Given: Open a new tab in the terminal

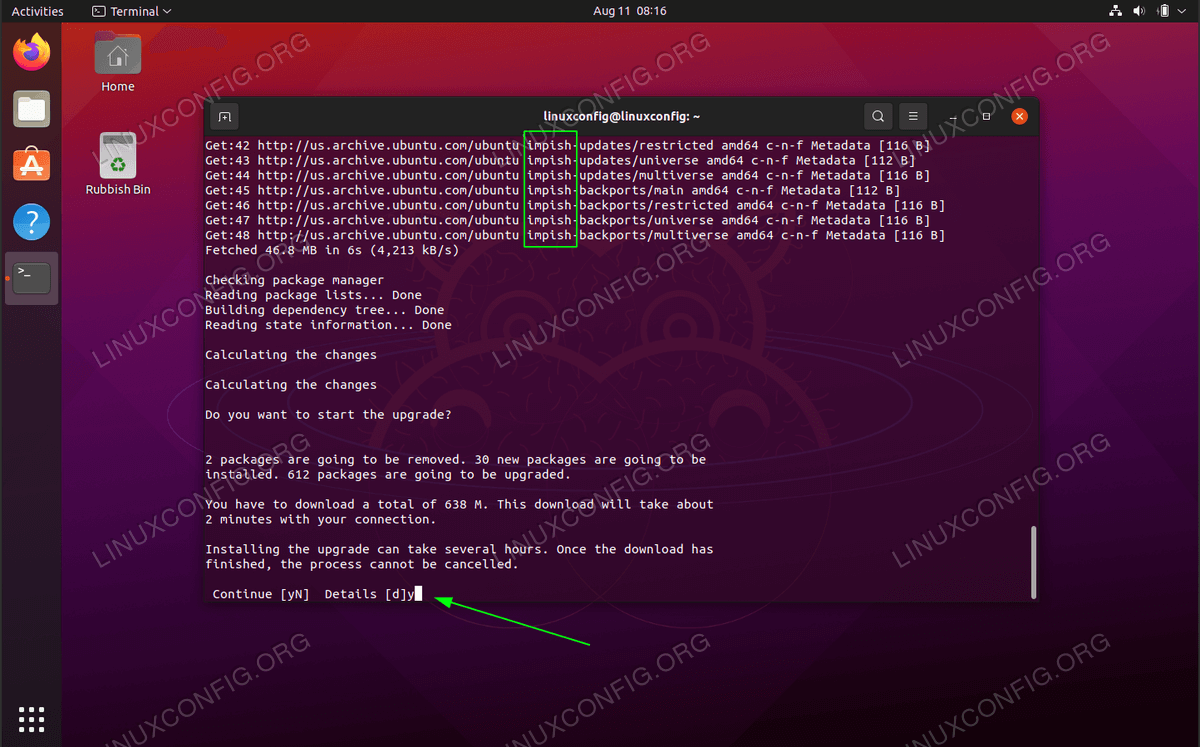Looking at the screenshot, I should tap(224, 117).
